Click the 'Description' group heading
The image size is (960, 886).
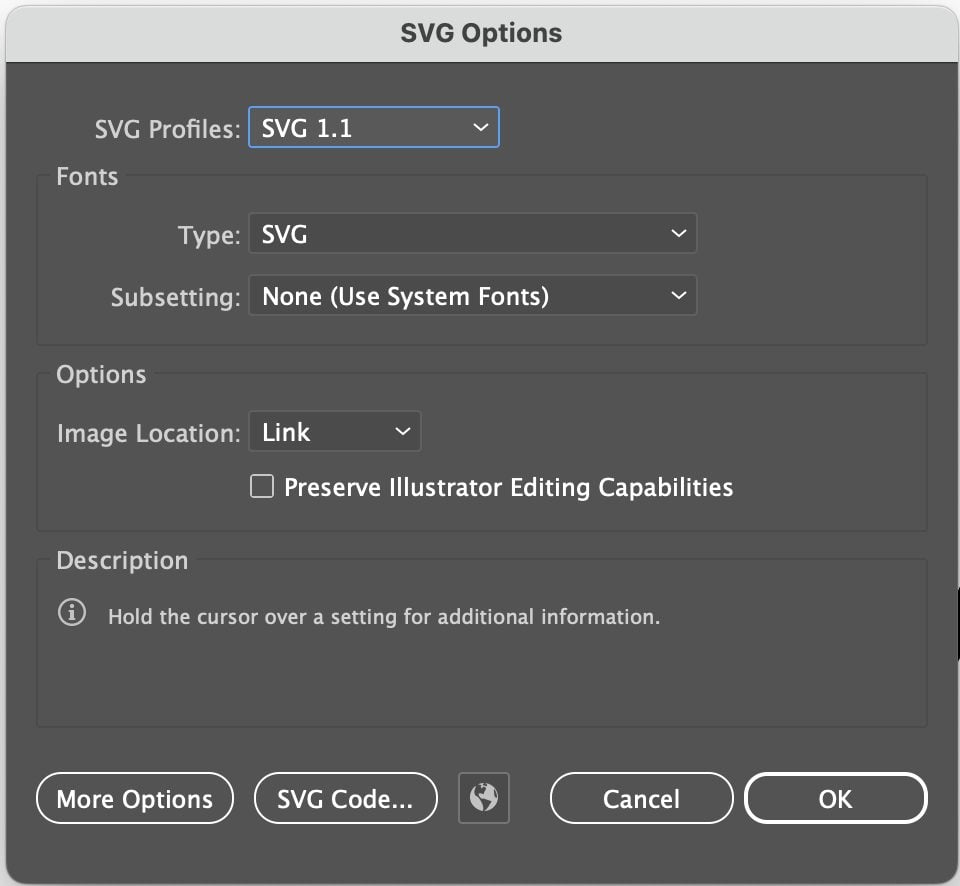click(122, 561)
